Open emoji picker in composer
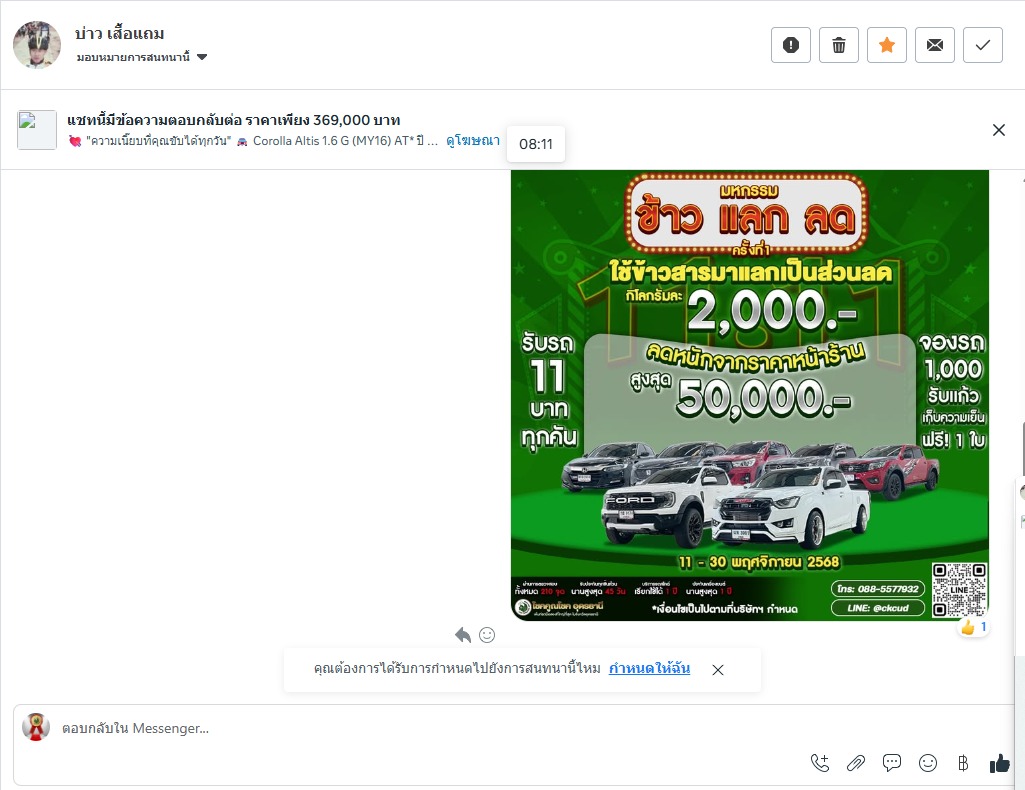The image size is (1025, 790). coord(928,763)
